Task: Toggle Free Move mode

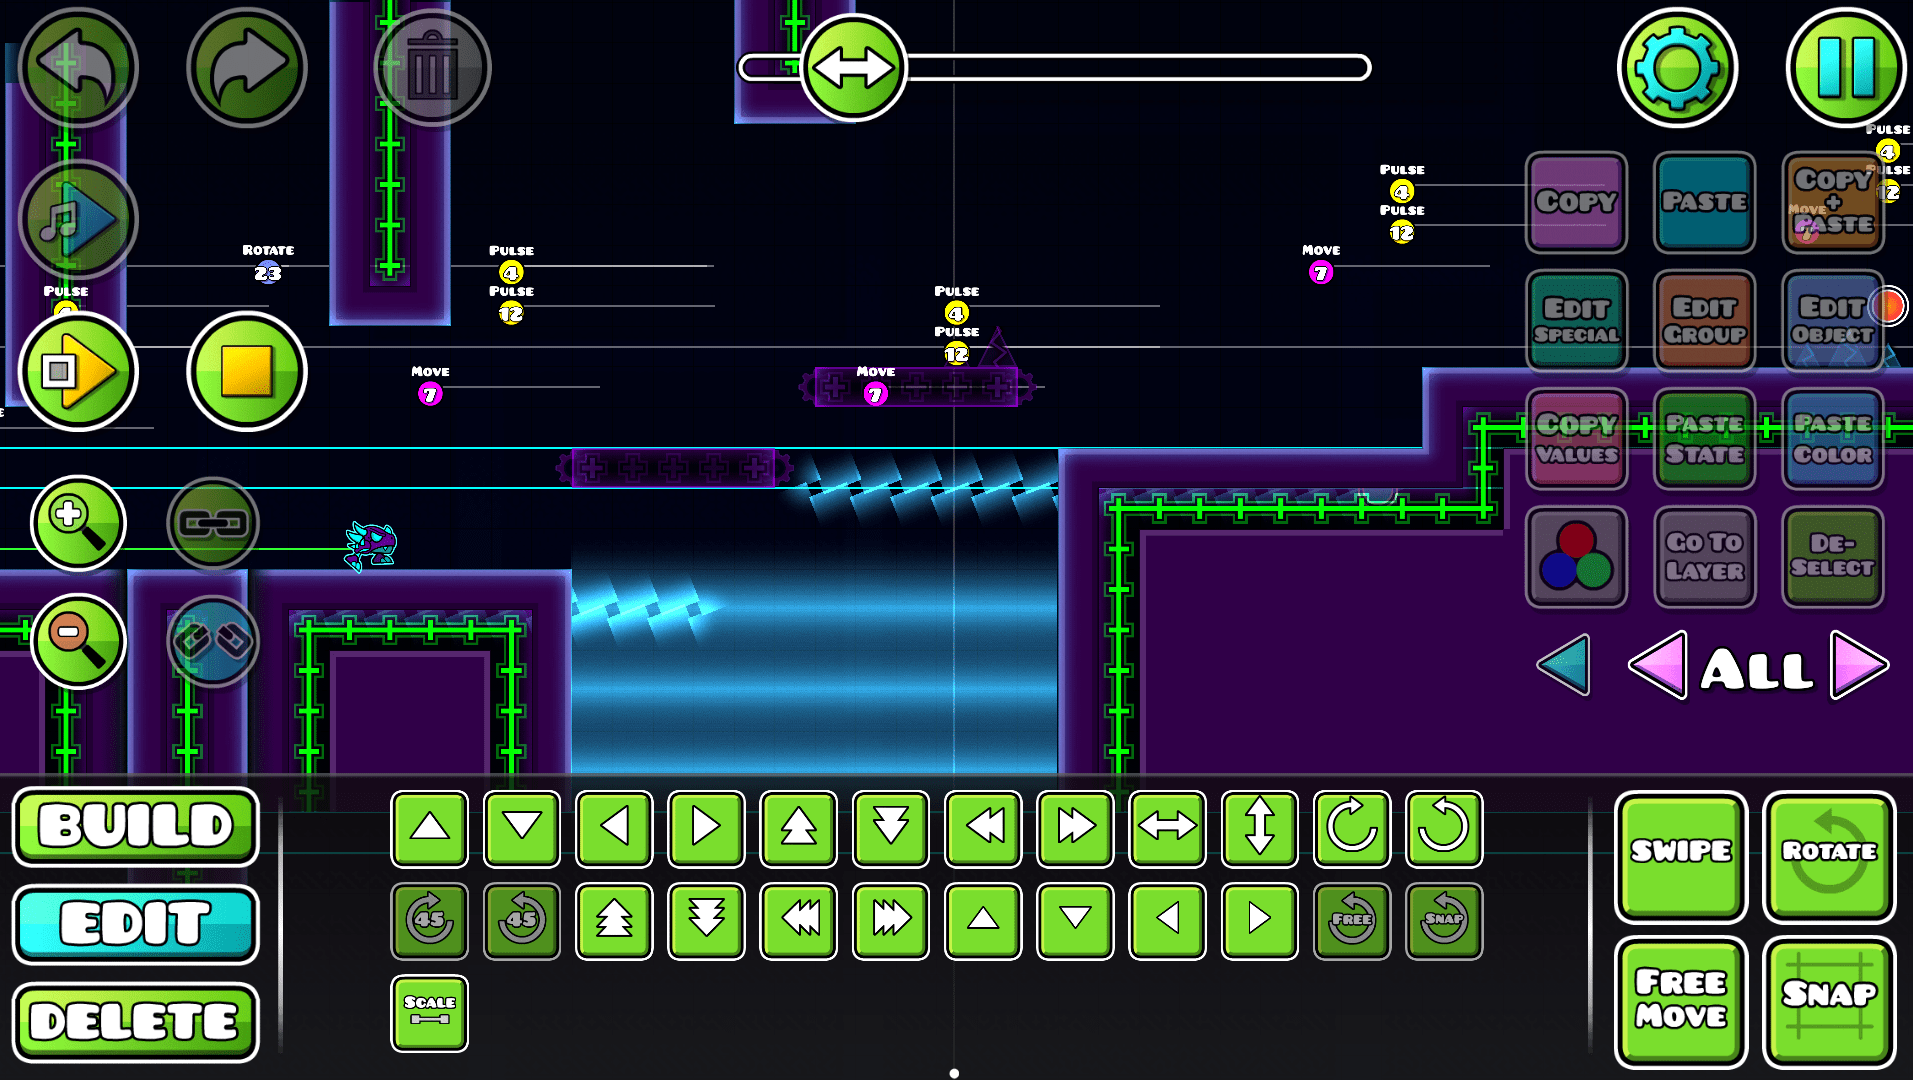Action: click(x=1681, y=1001)
